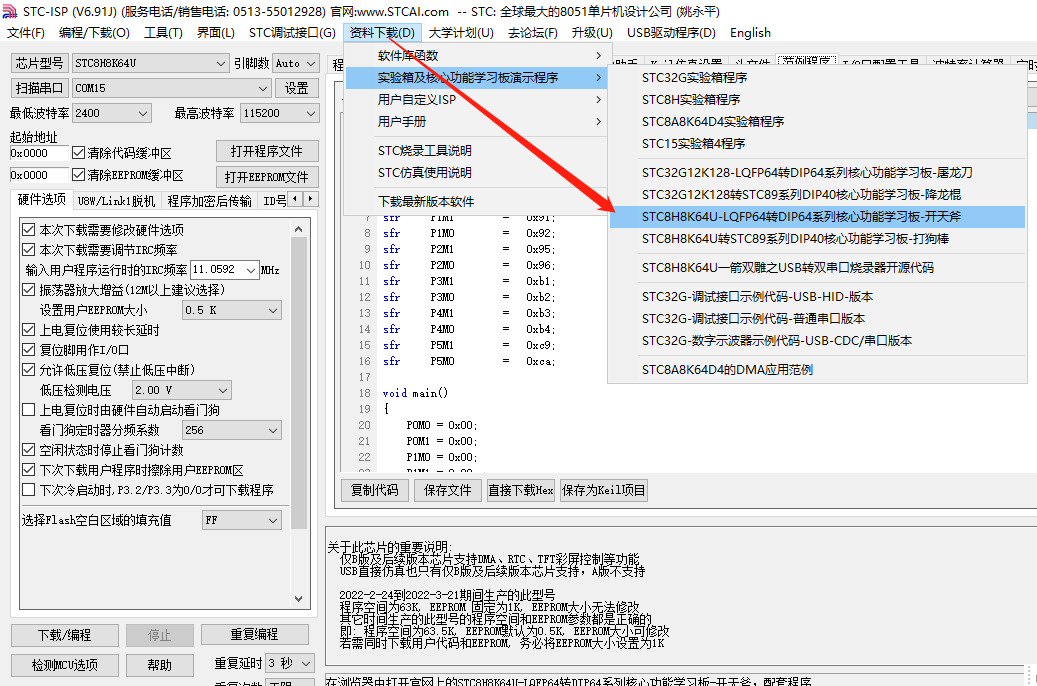The width and height of the screenshot is (1037, 686).
Task: Click hardware options scrollbar up arrow
Action: 298,230
